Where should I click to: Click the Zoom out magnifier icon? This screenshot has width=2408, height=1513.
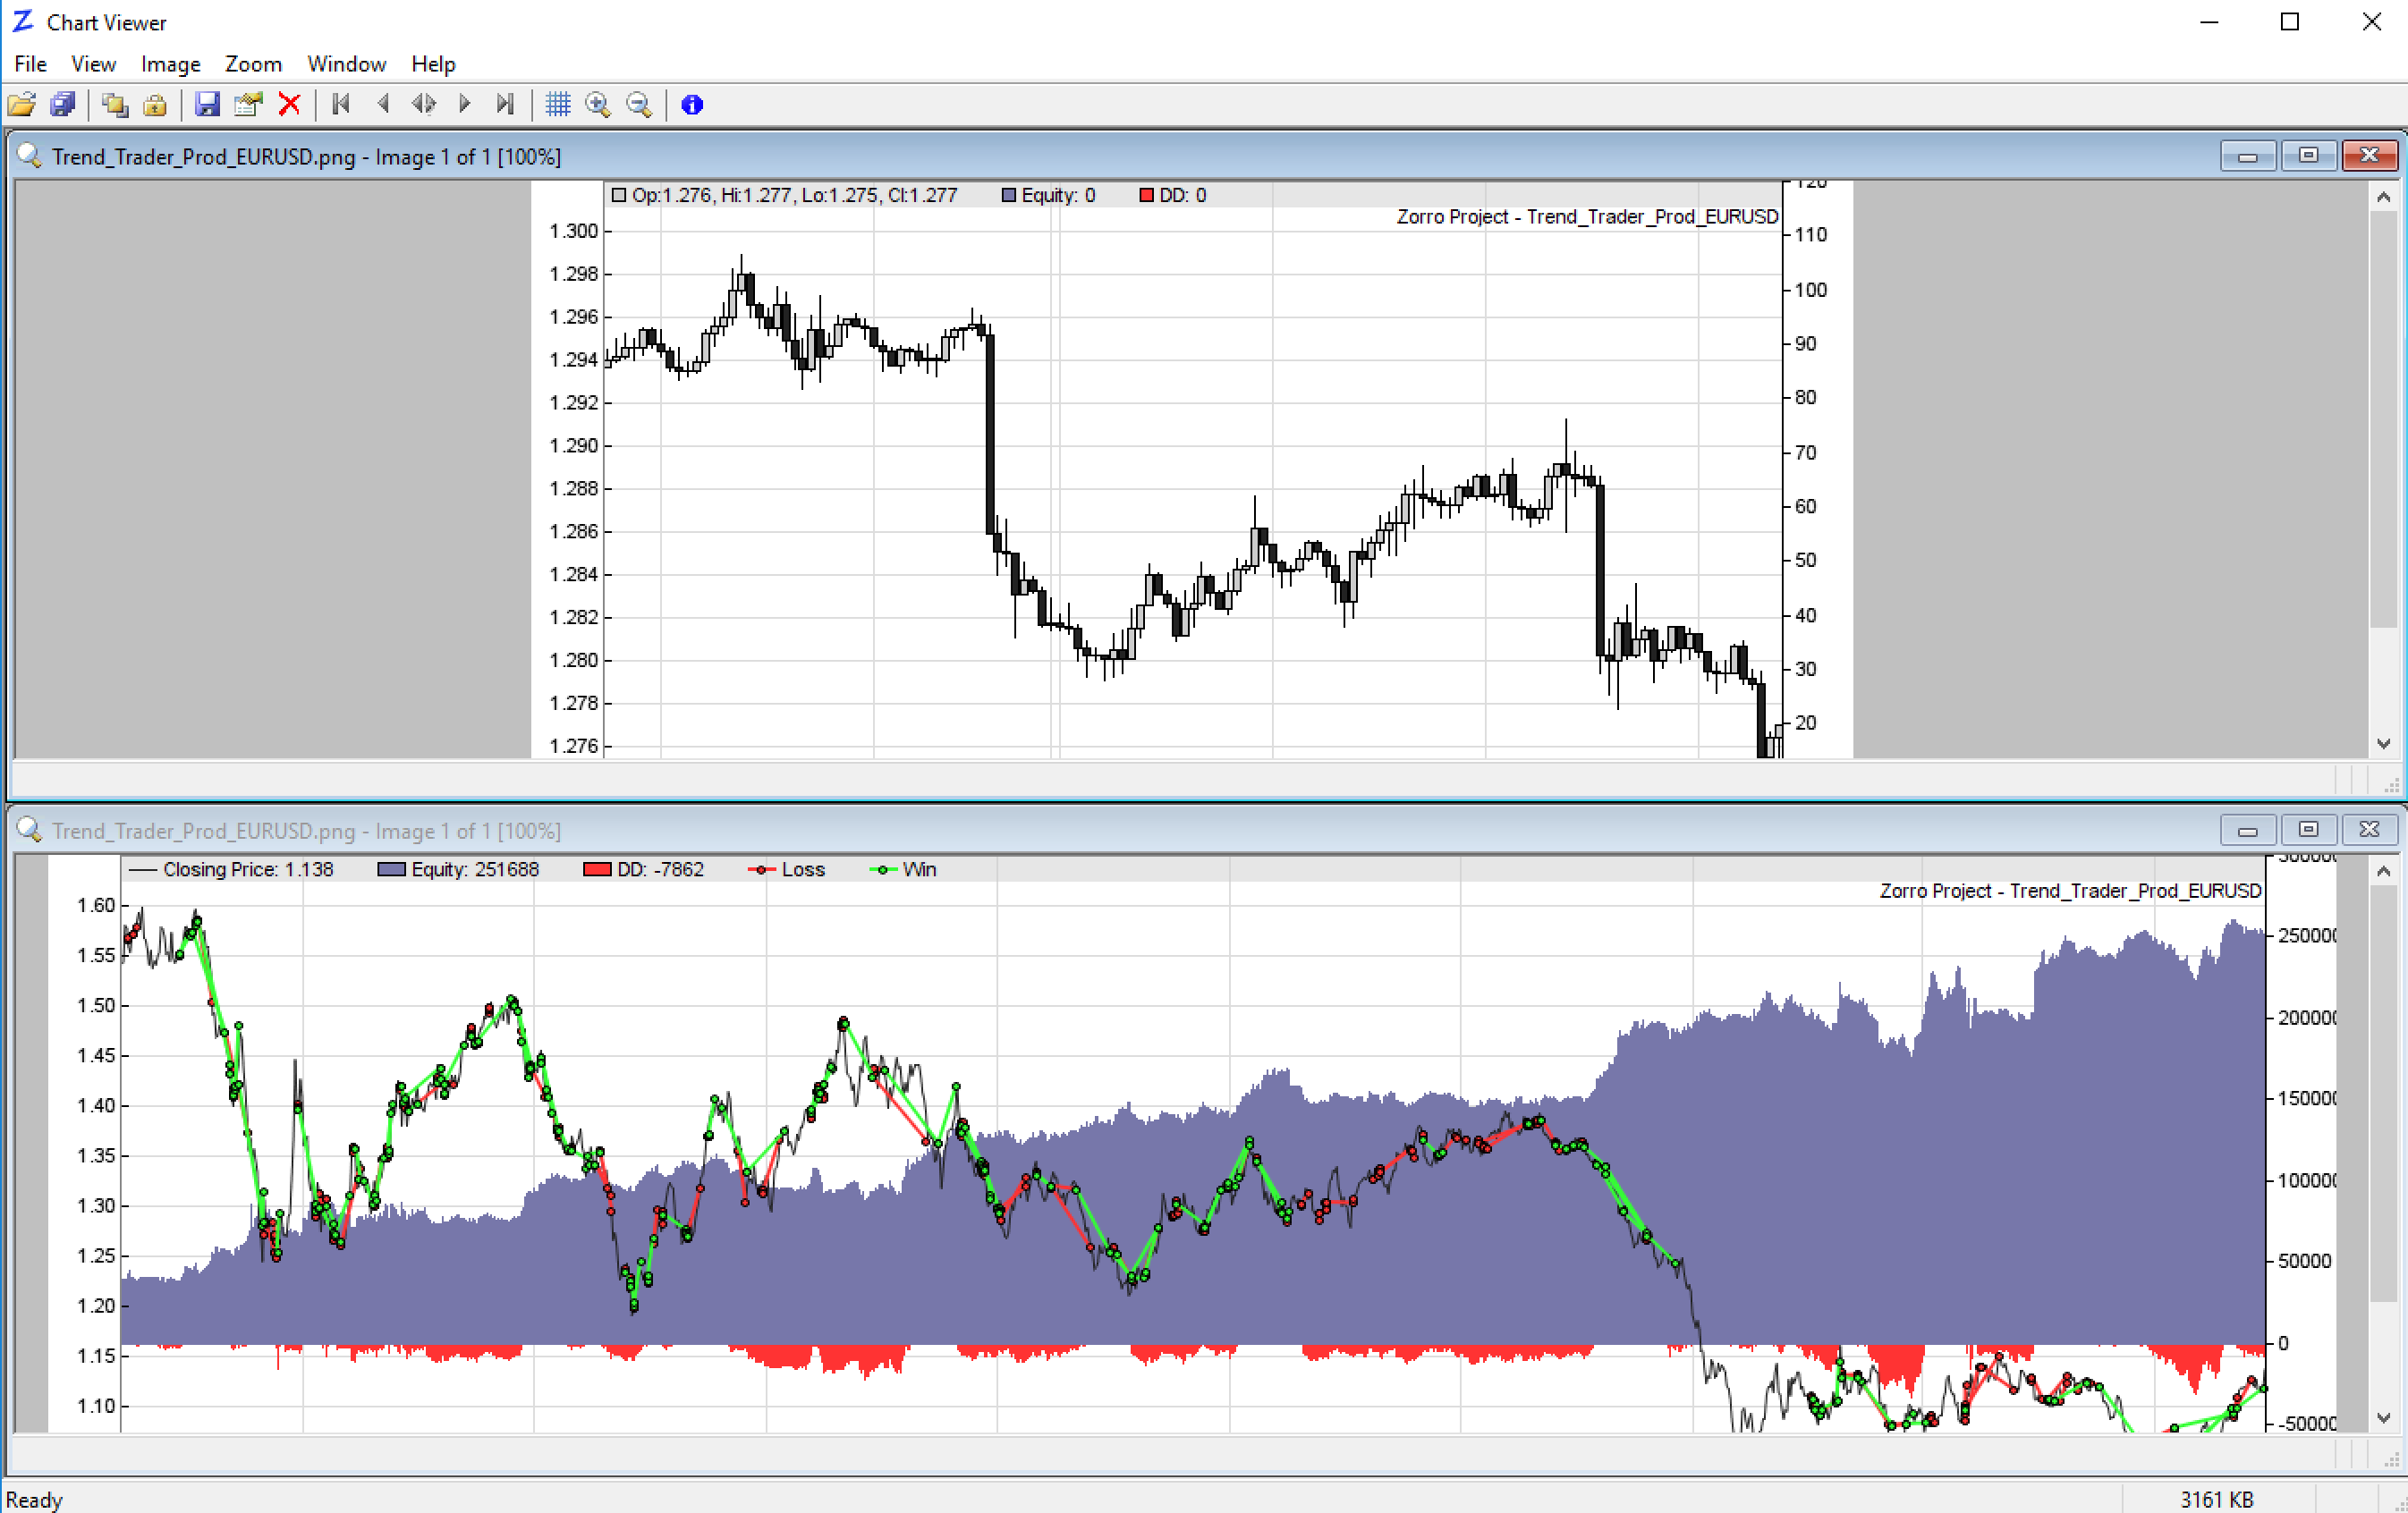(639, 104)
